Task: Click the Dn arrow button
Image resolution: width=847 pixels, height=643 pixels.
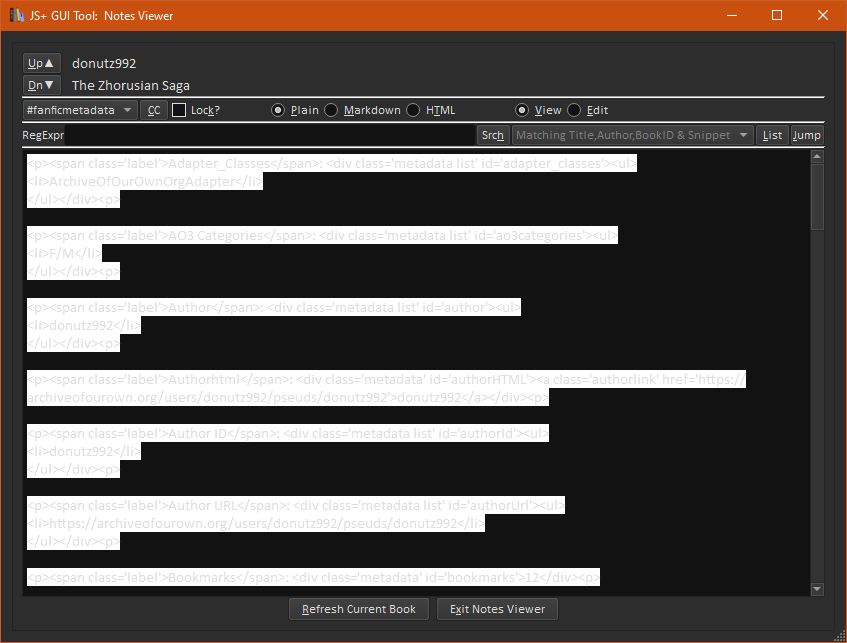Action: click(x=41, y=85)
